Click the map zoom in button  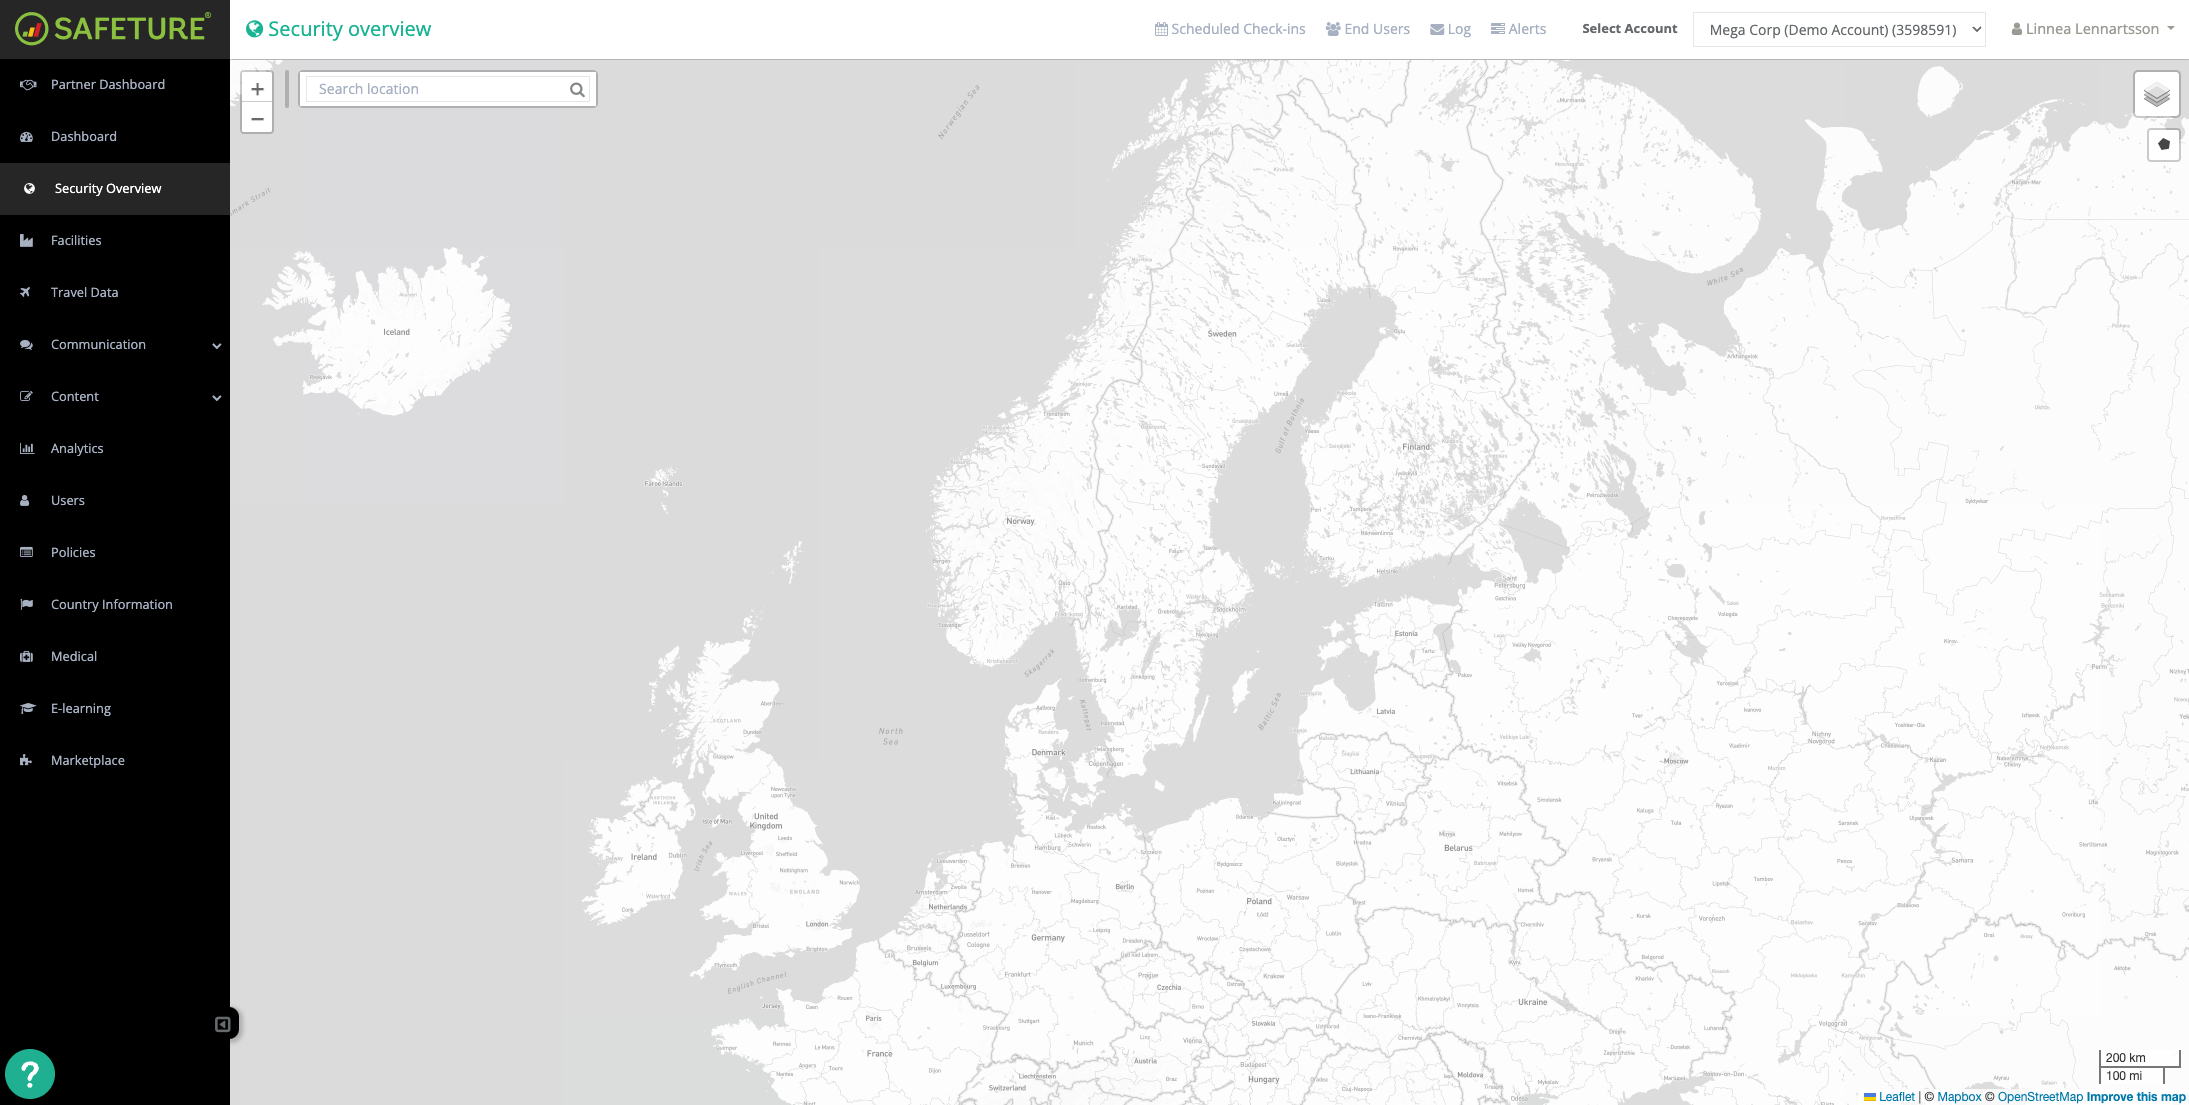pos(257,89)
